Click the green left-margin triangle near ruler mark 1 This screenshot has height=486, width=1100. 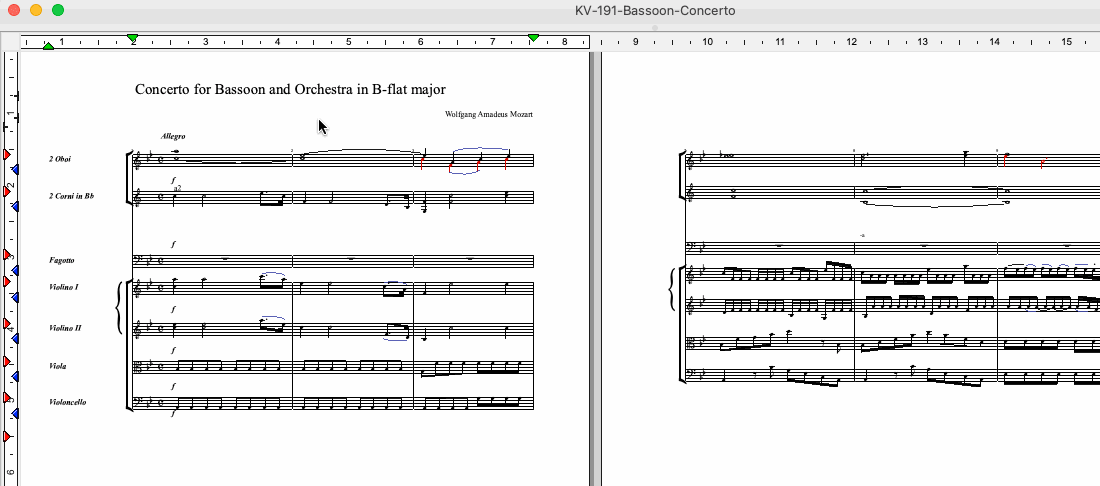click(48, 46)
